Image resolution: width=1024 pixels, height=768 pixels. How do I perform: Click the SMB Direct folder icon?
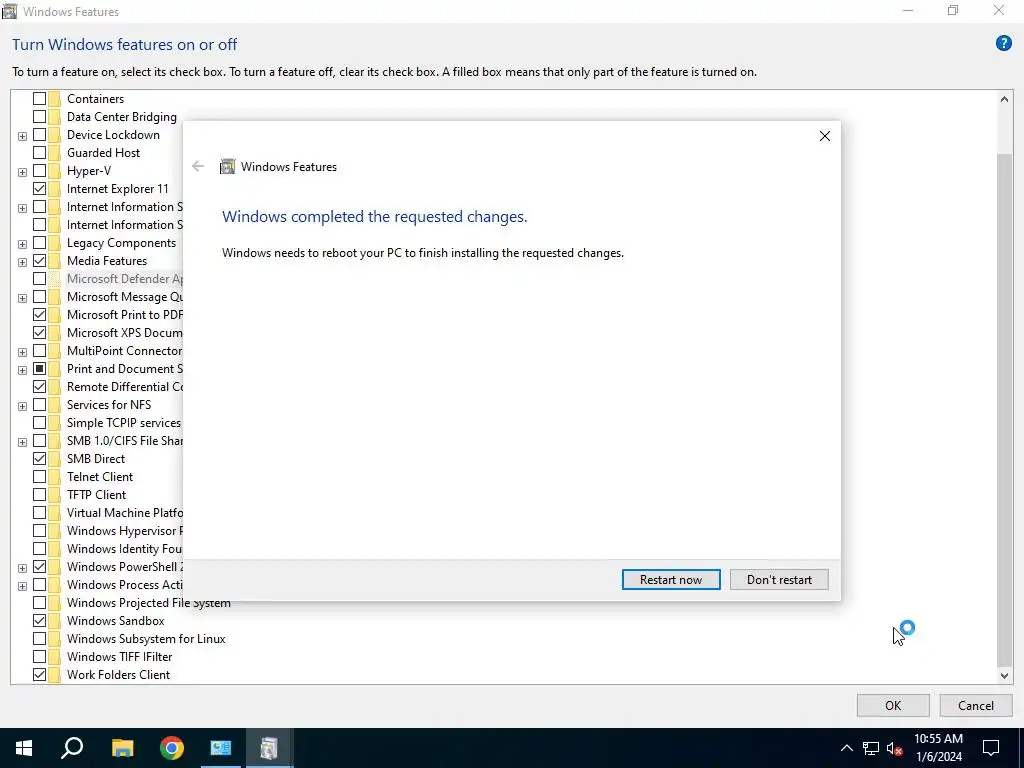click(54, 458)
